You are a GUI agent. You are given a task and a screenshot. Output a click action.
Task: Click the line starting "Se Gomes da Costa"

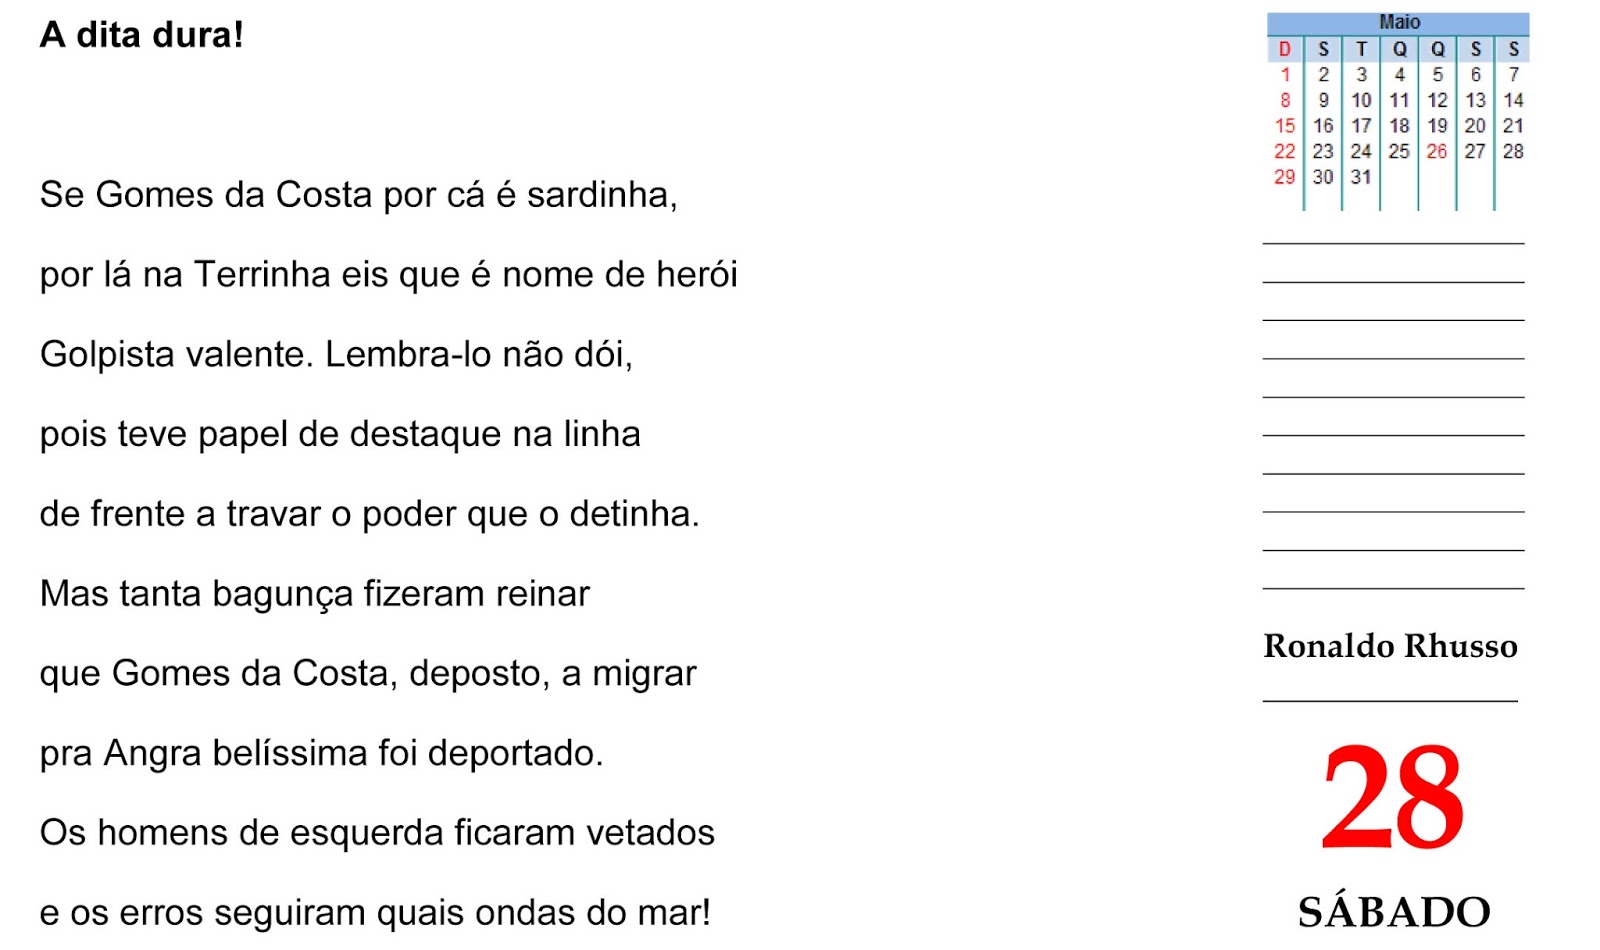tap(358, 195)
